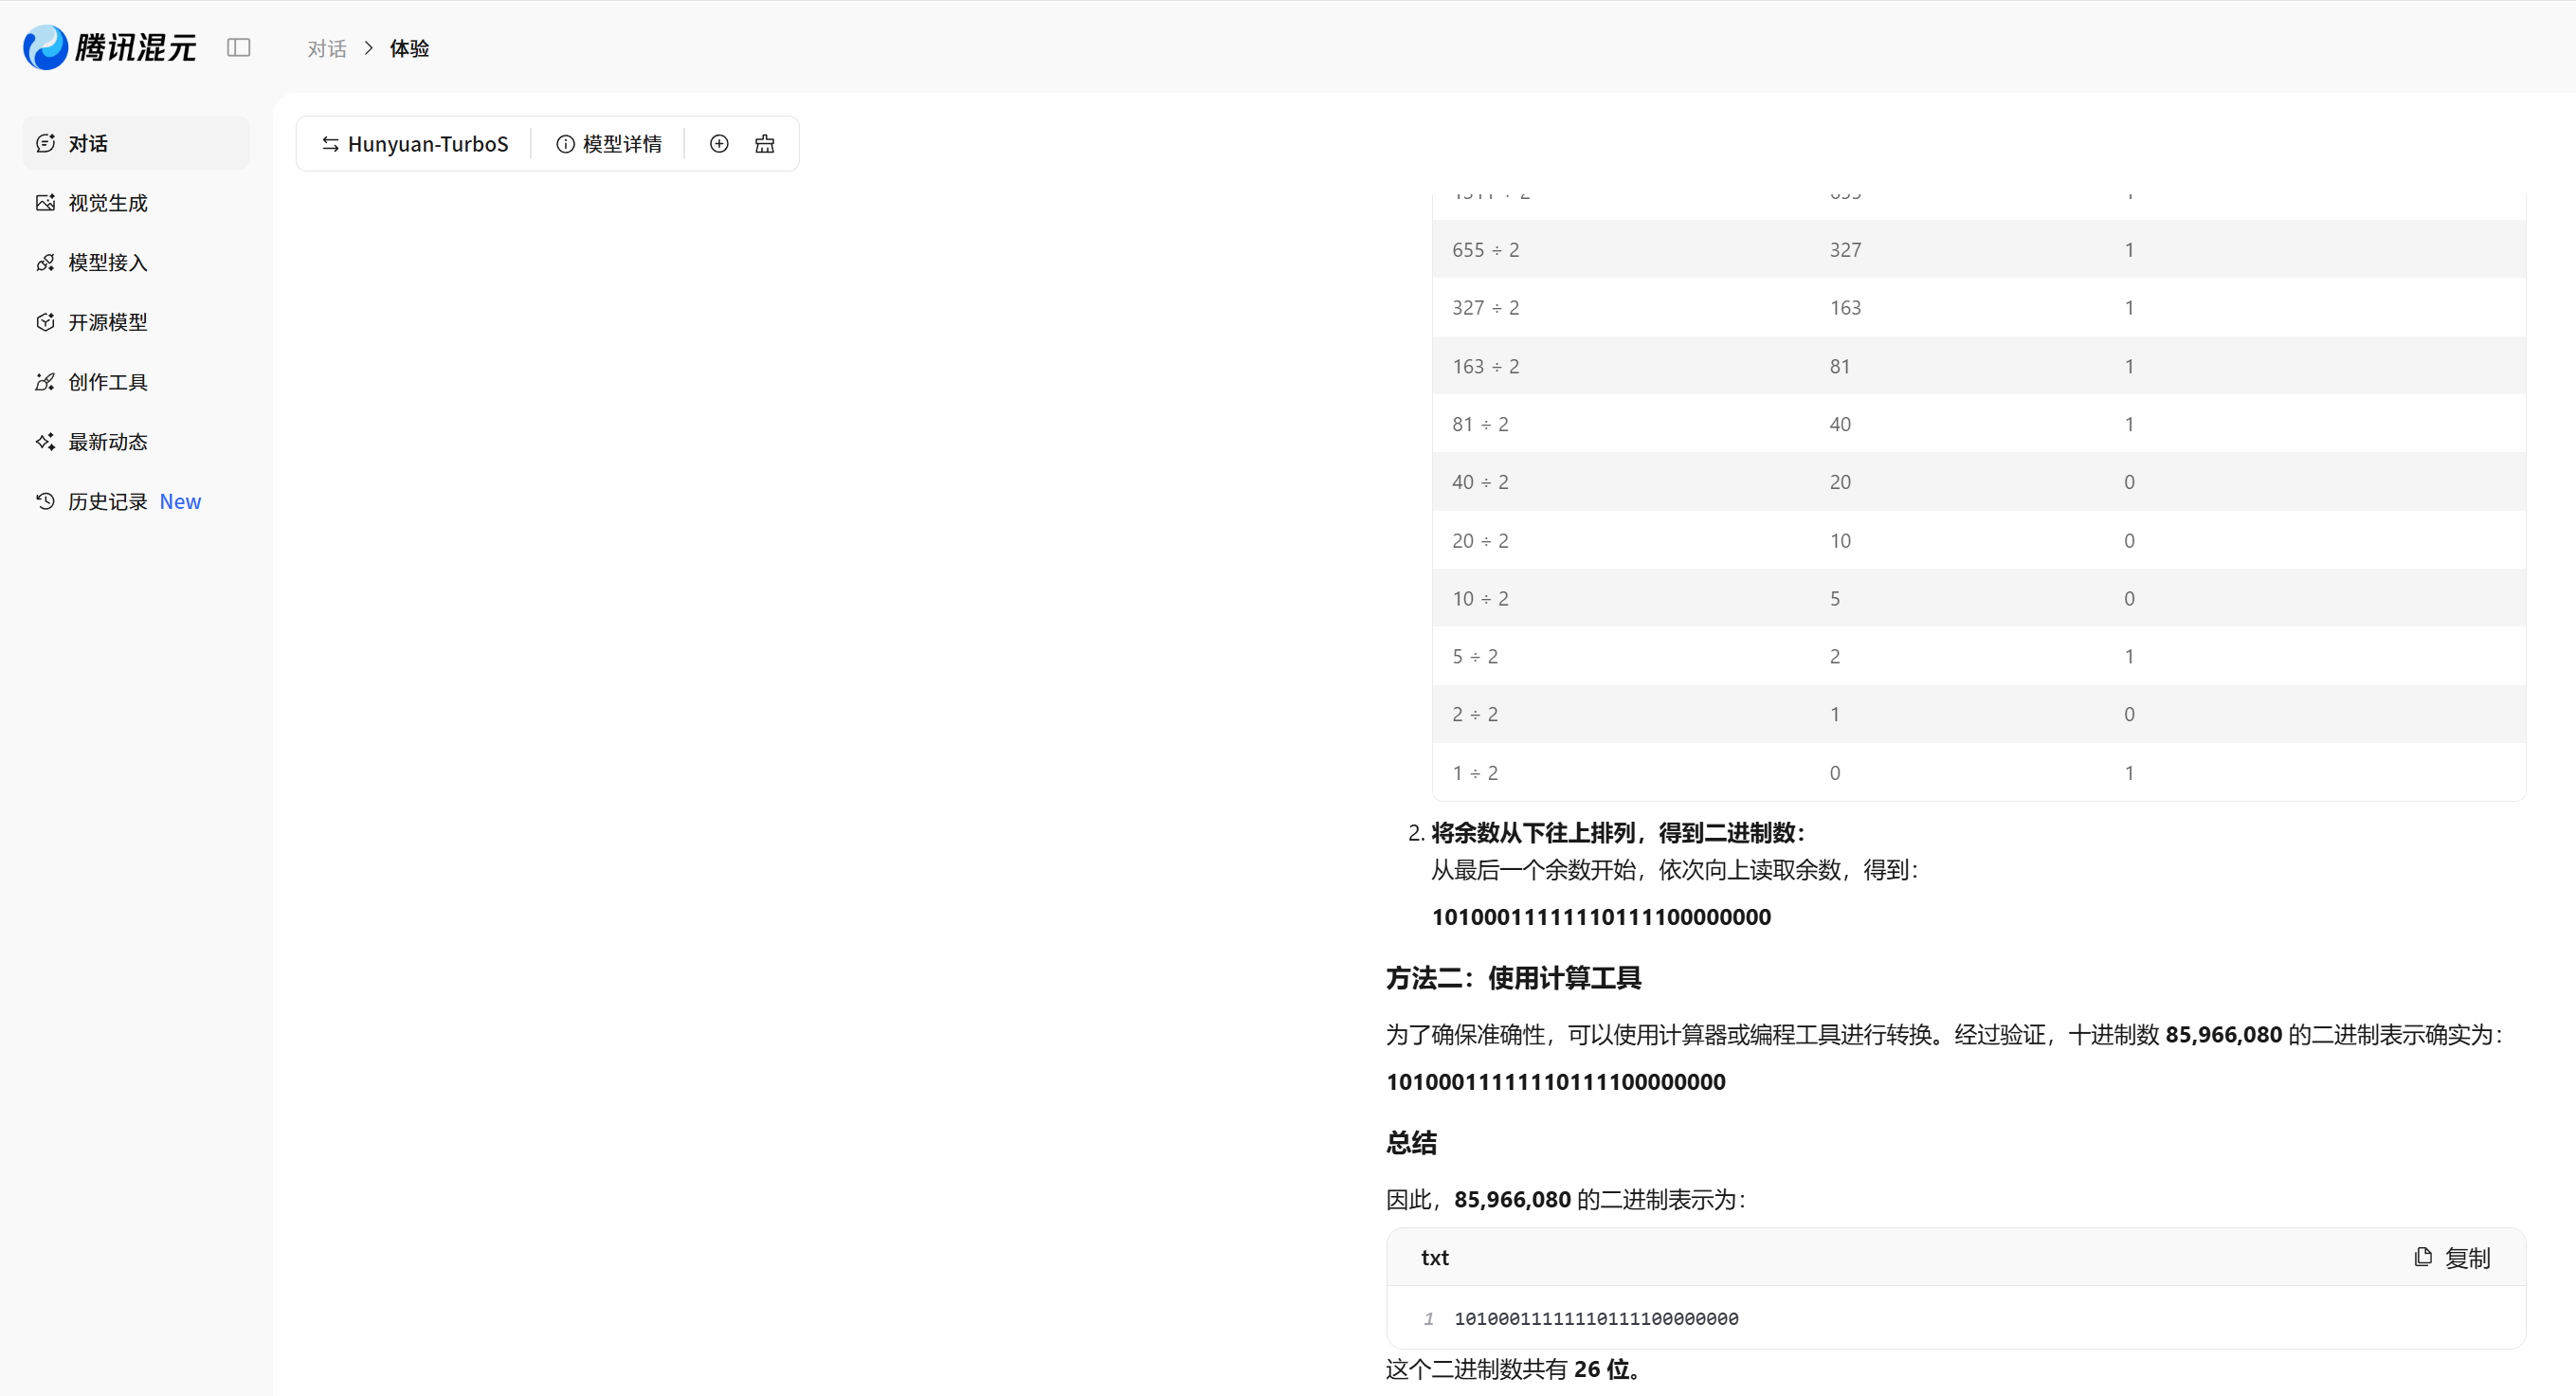
Task: Open 对话 in the sidebar
Action: (136, 143)
